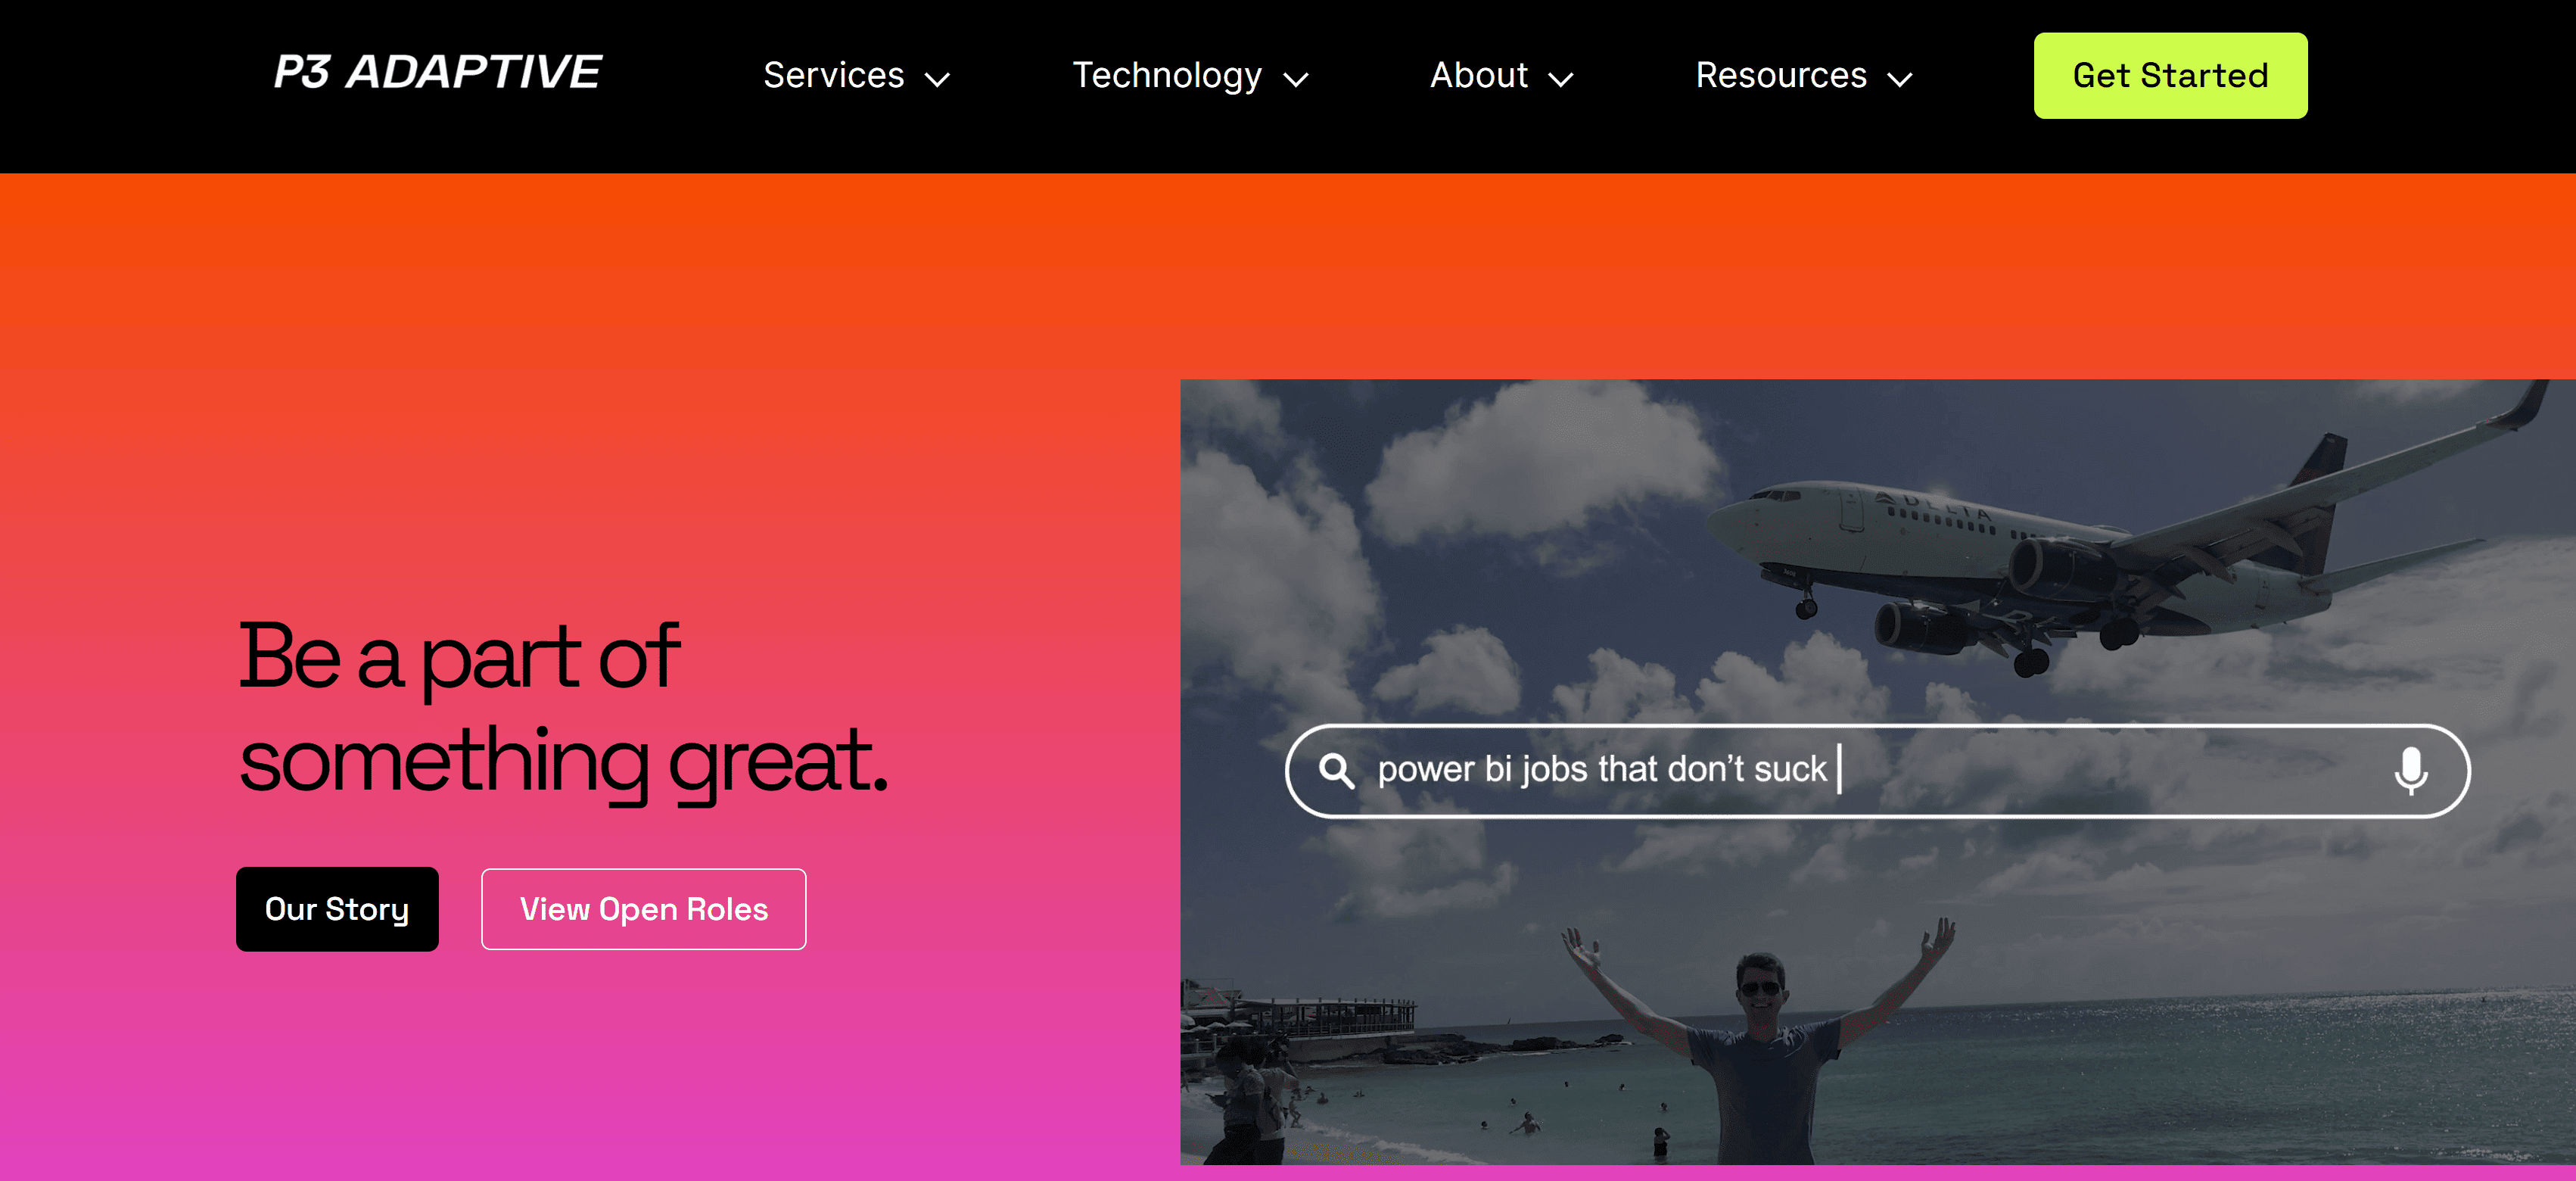
Task: Click the microphone icon in search bar
Action: pyautogui.click(x=2410, y=771)
